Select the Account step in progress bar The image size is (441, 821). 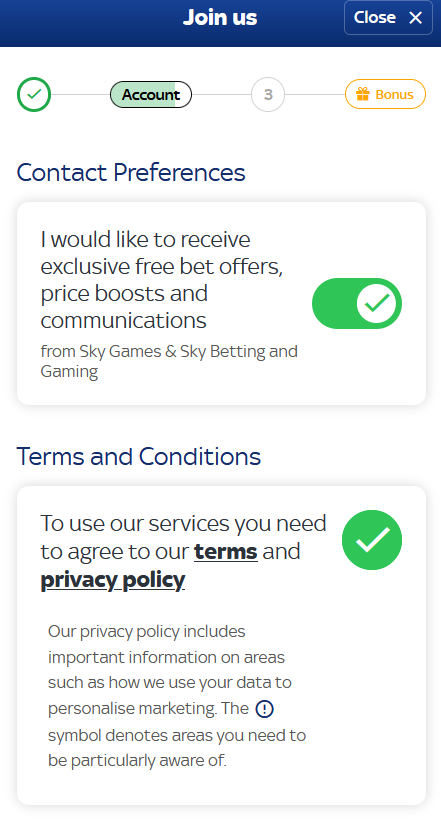151,95
